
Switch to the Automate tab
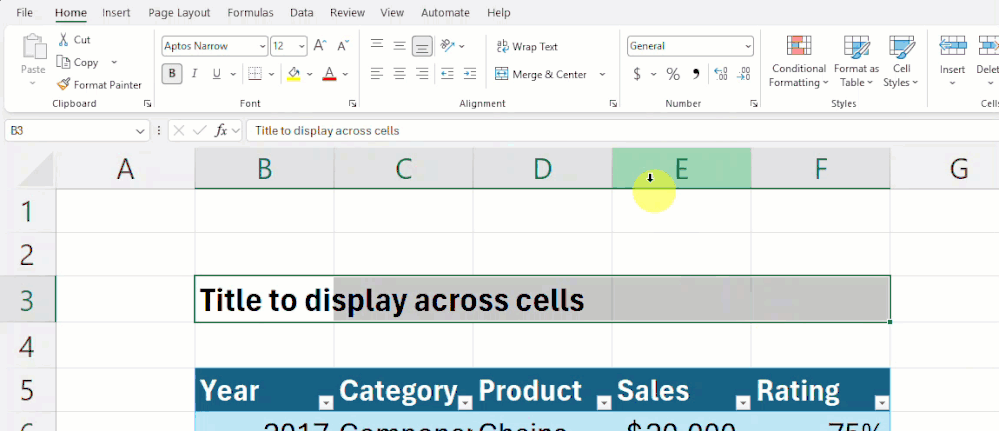pyautogui.click(x=445, y=12)
